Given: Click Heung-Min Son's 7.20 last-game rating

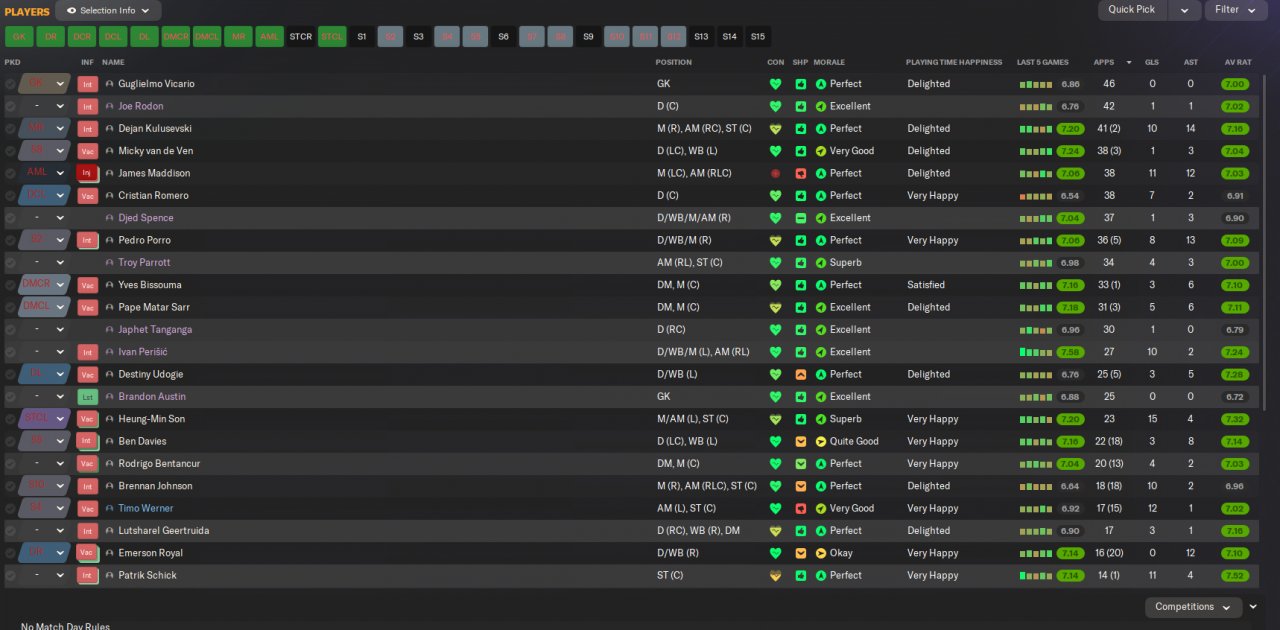Looking at the screenshot, I should click(x=1070, y=419).
